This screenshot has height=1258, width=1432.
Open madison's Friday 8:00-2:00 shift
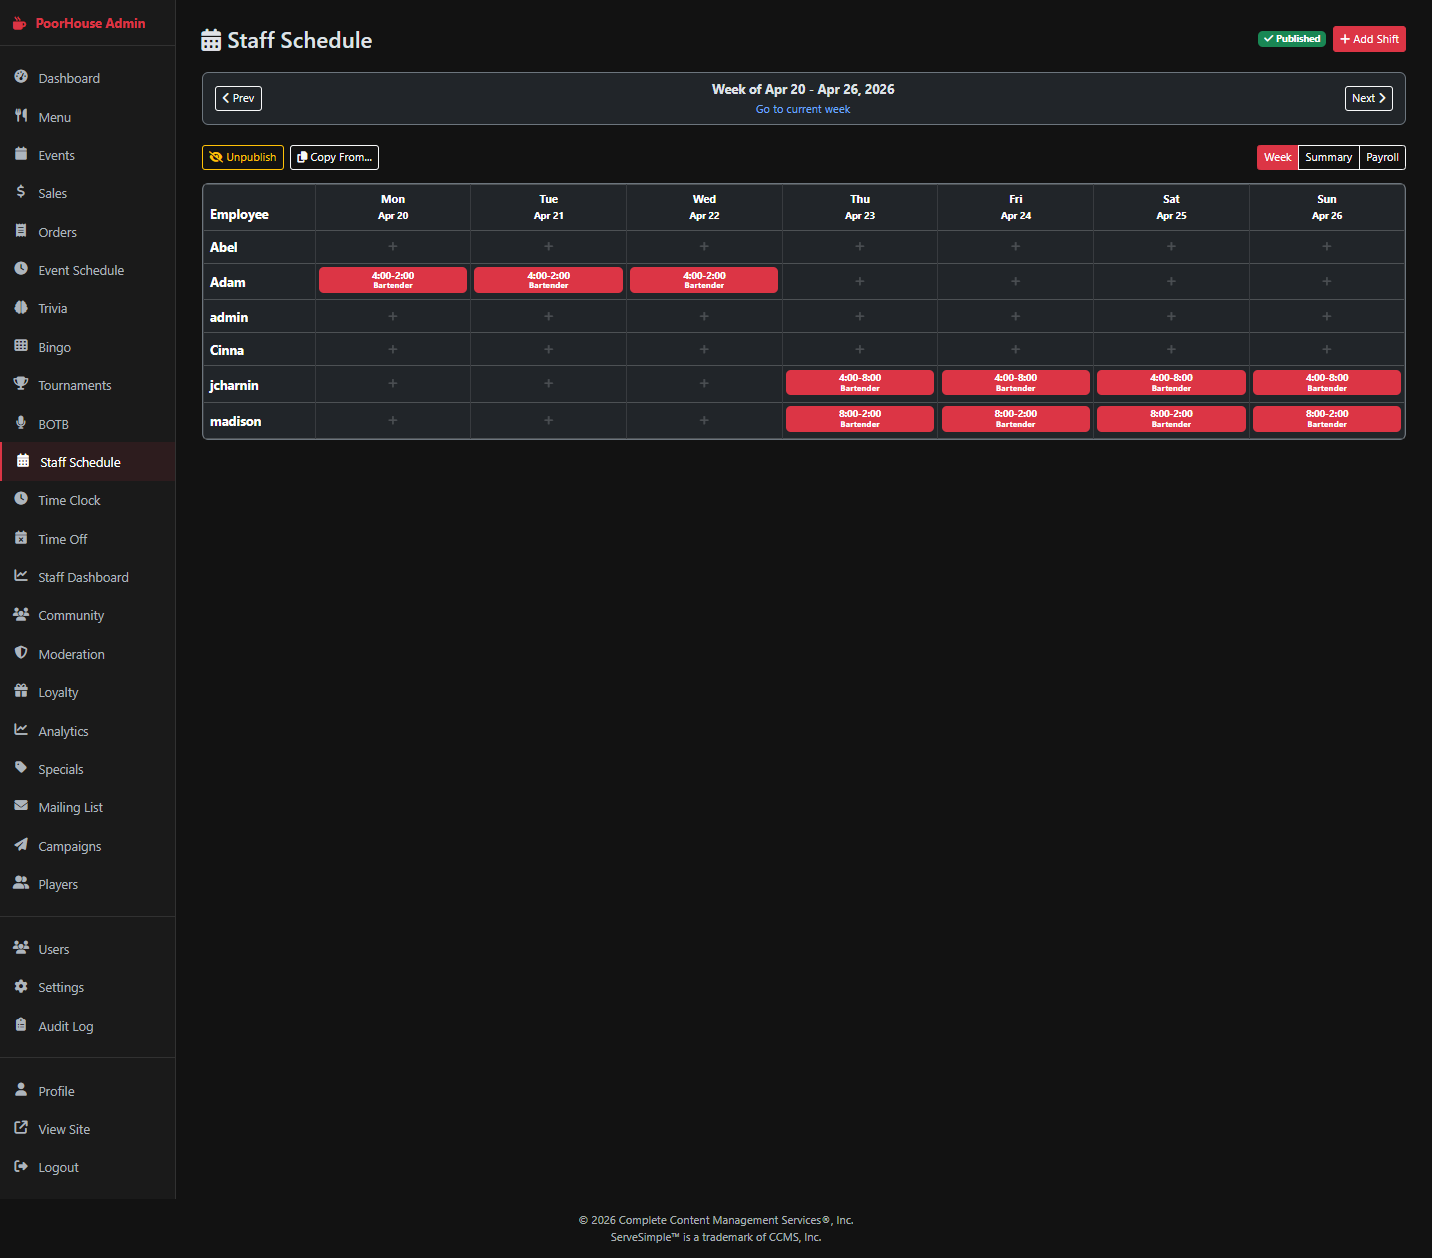(x=1015, y=419)
